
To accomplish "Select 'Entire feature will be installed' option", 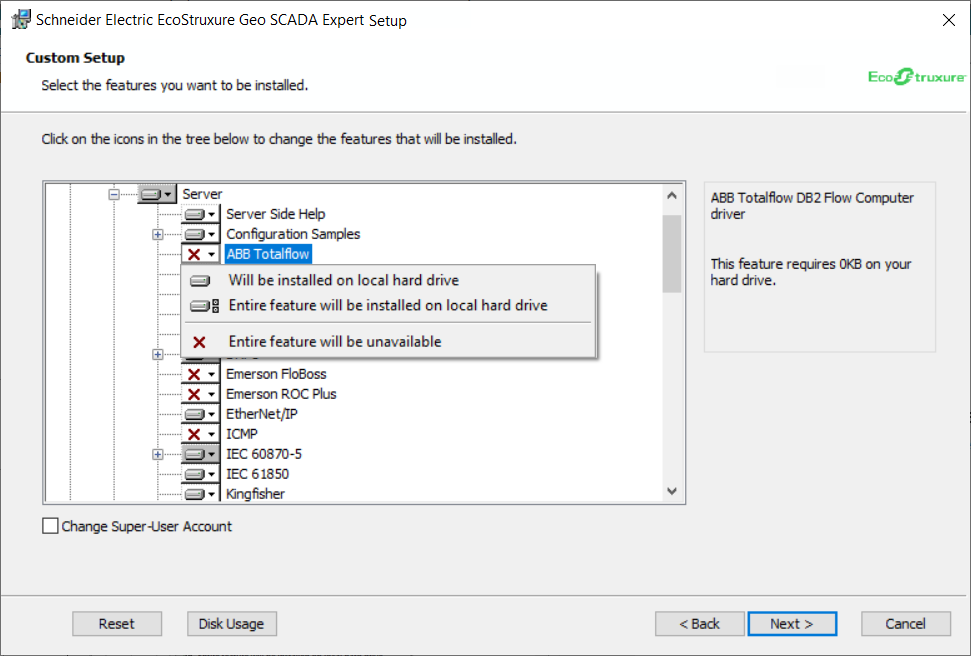I will [387, 305].
